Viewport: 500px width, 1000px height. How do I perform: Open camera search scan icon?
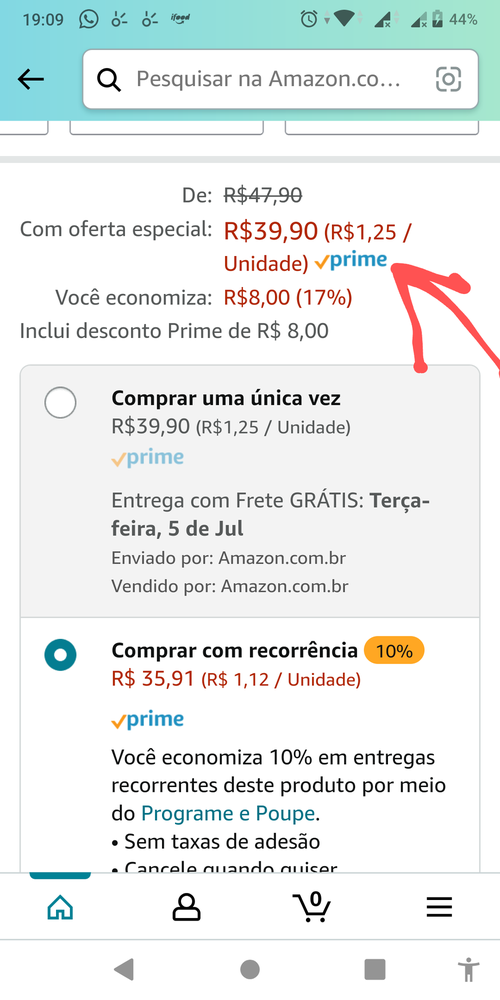point(448,80)
